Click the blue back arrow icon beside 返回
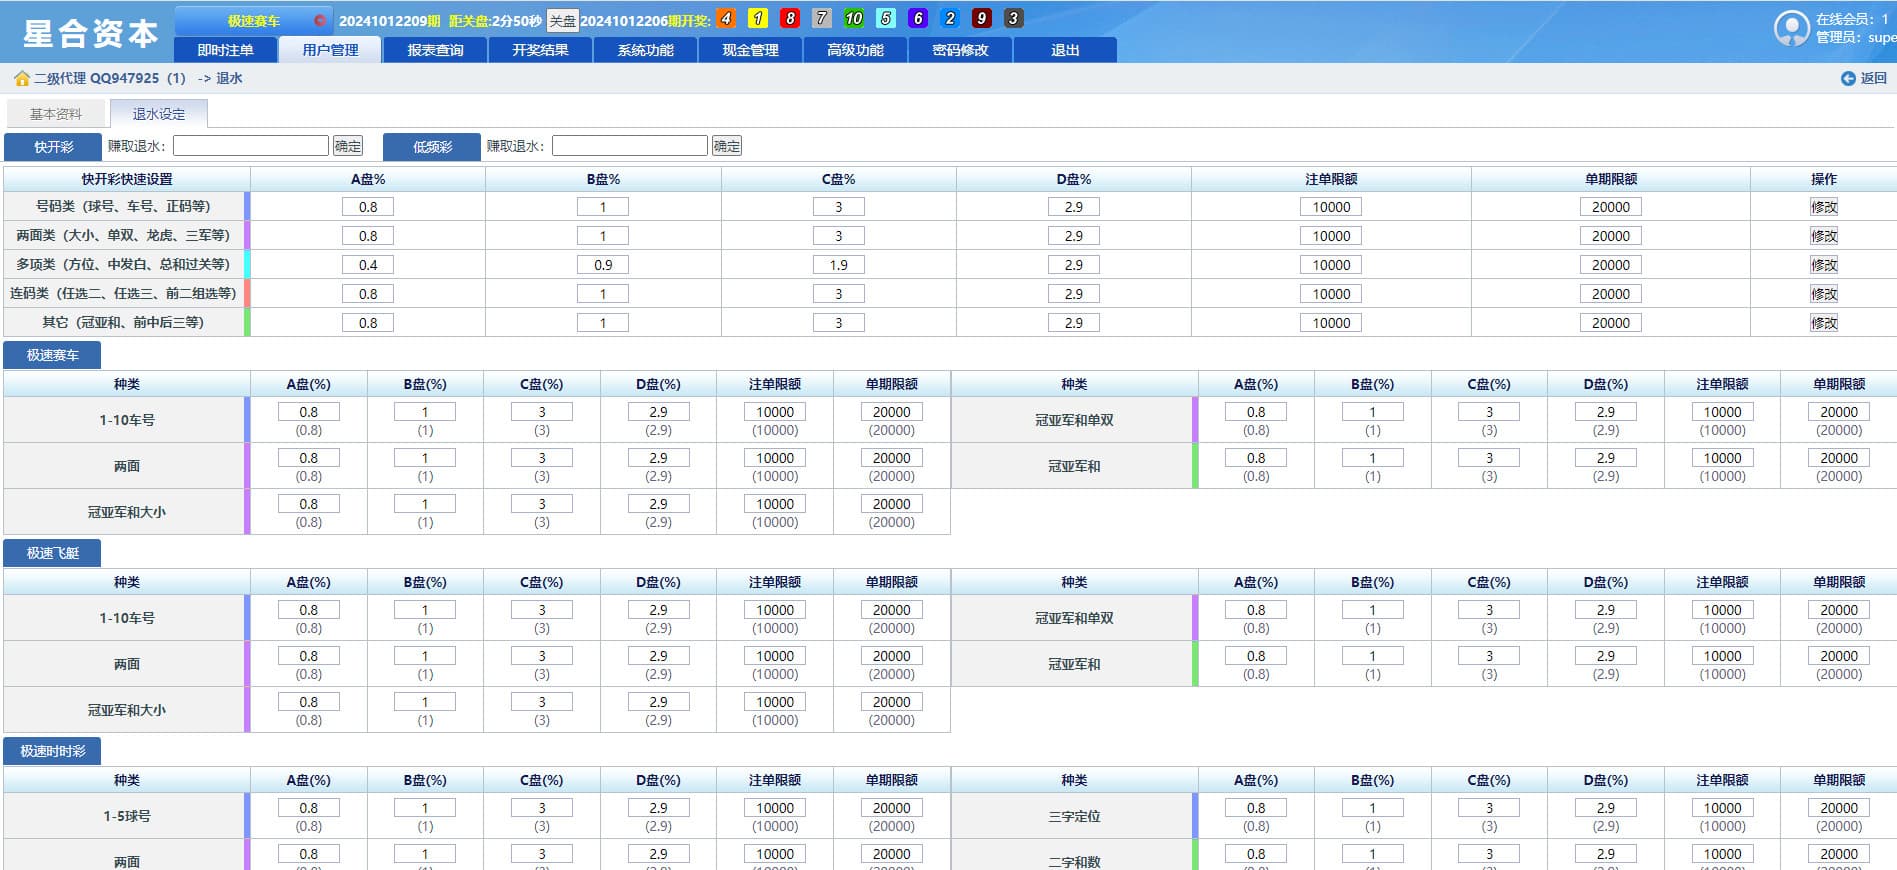The image size is (1897, 870). coord(1848,78)
